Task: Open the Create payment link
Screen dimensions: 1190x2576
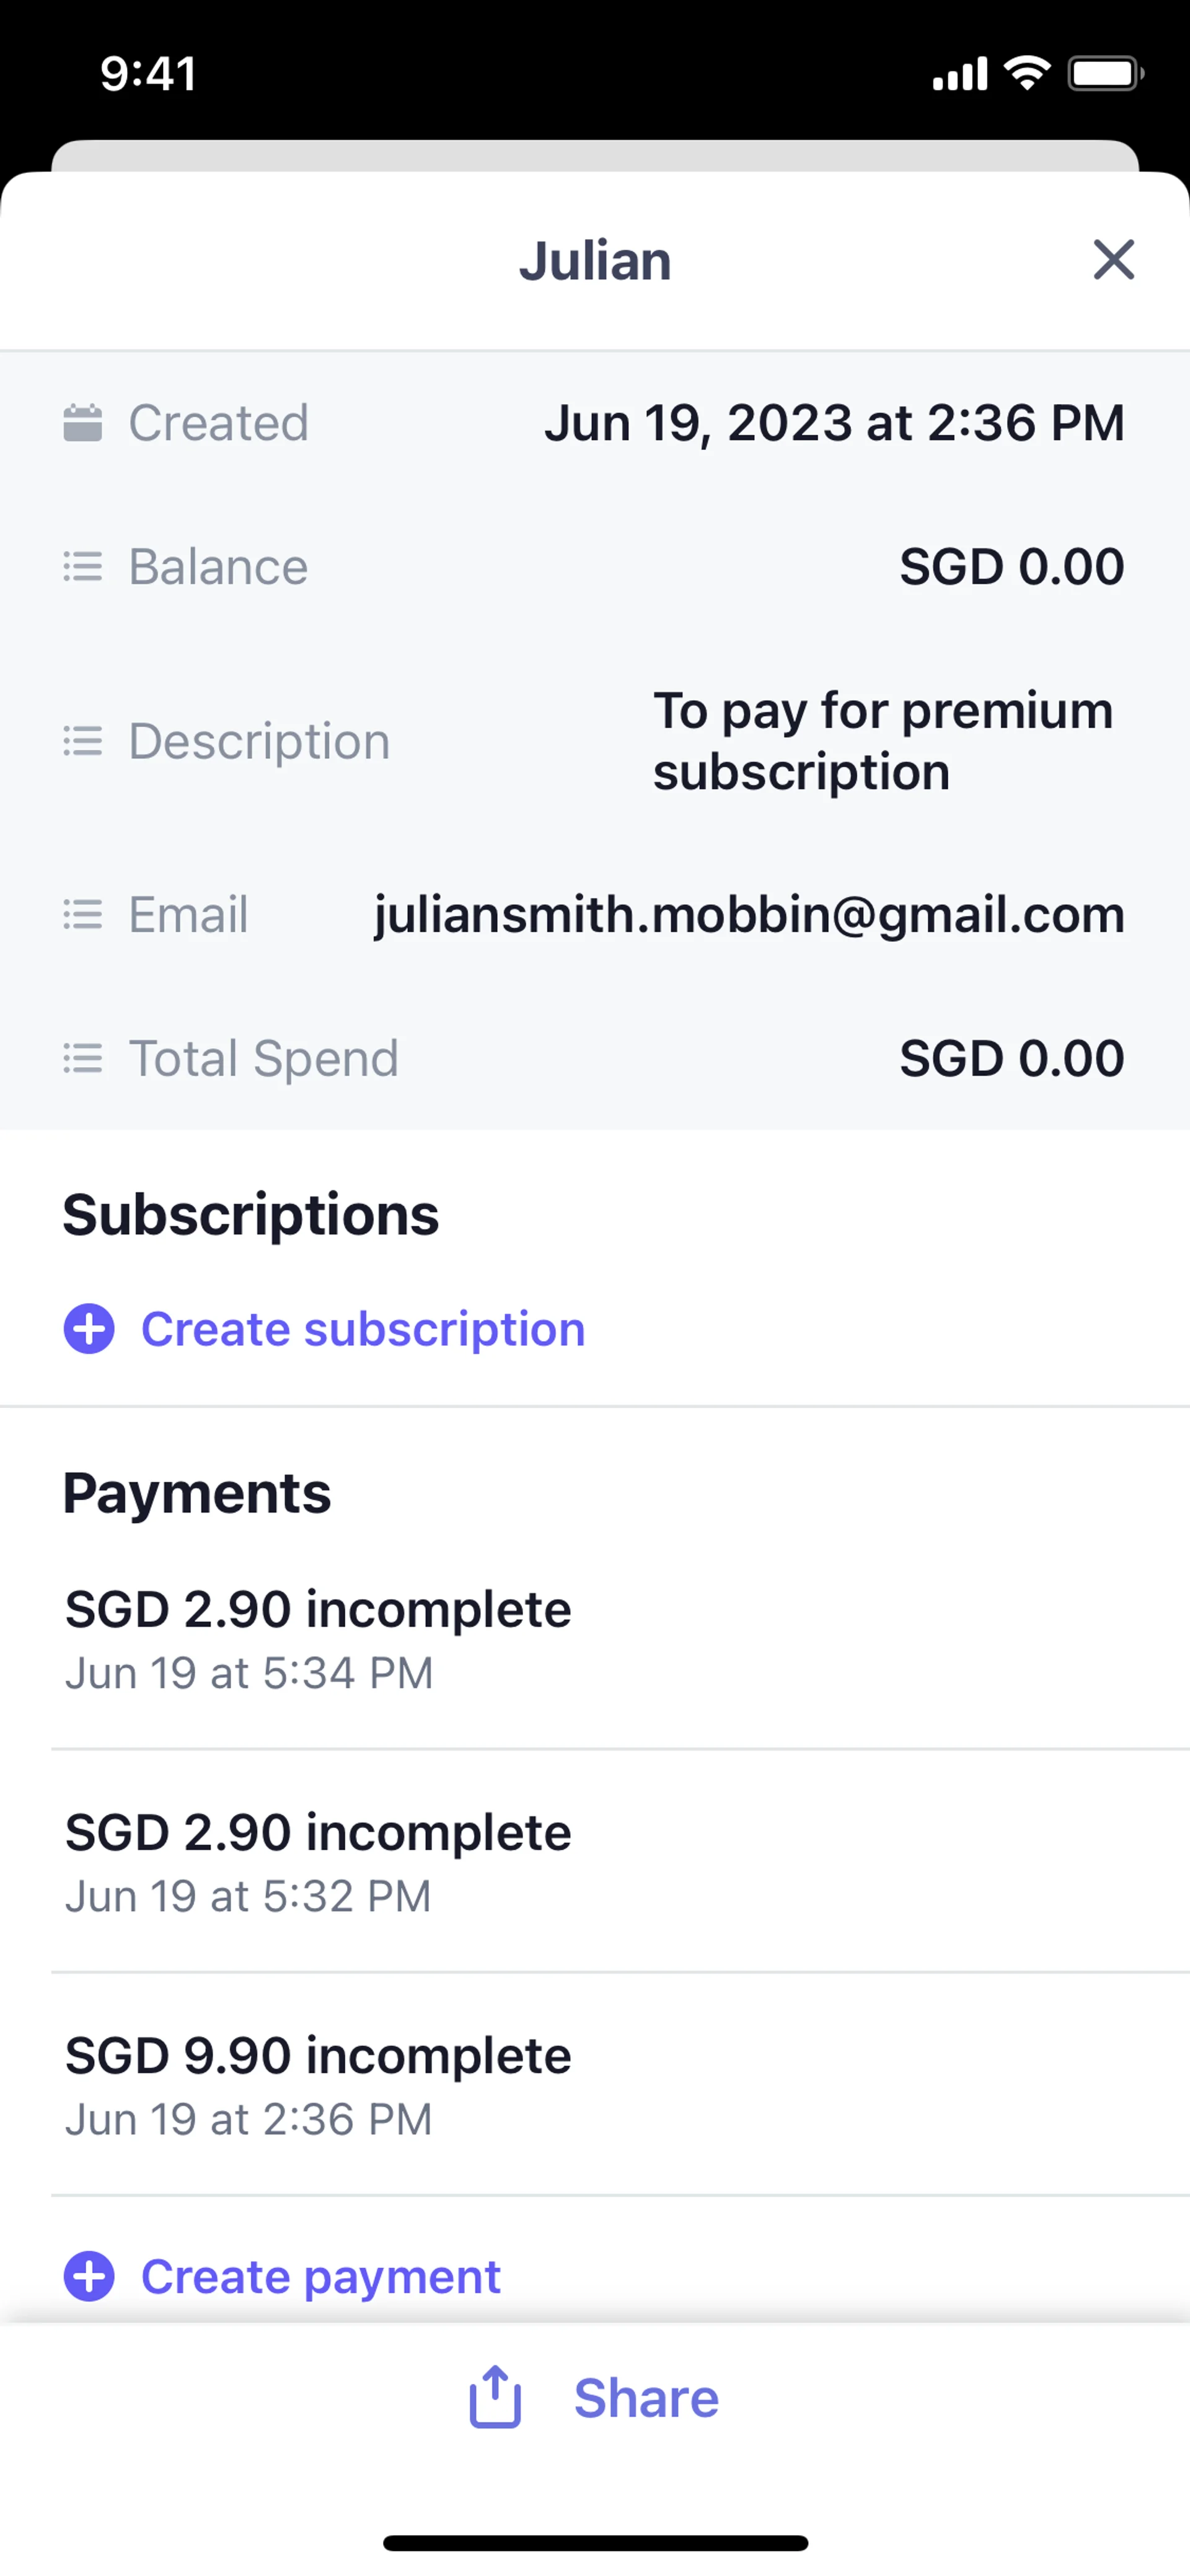Action: [x=320, y=2277]
